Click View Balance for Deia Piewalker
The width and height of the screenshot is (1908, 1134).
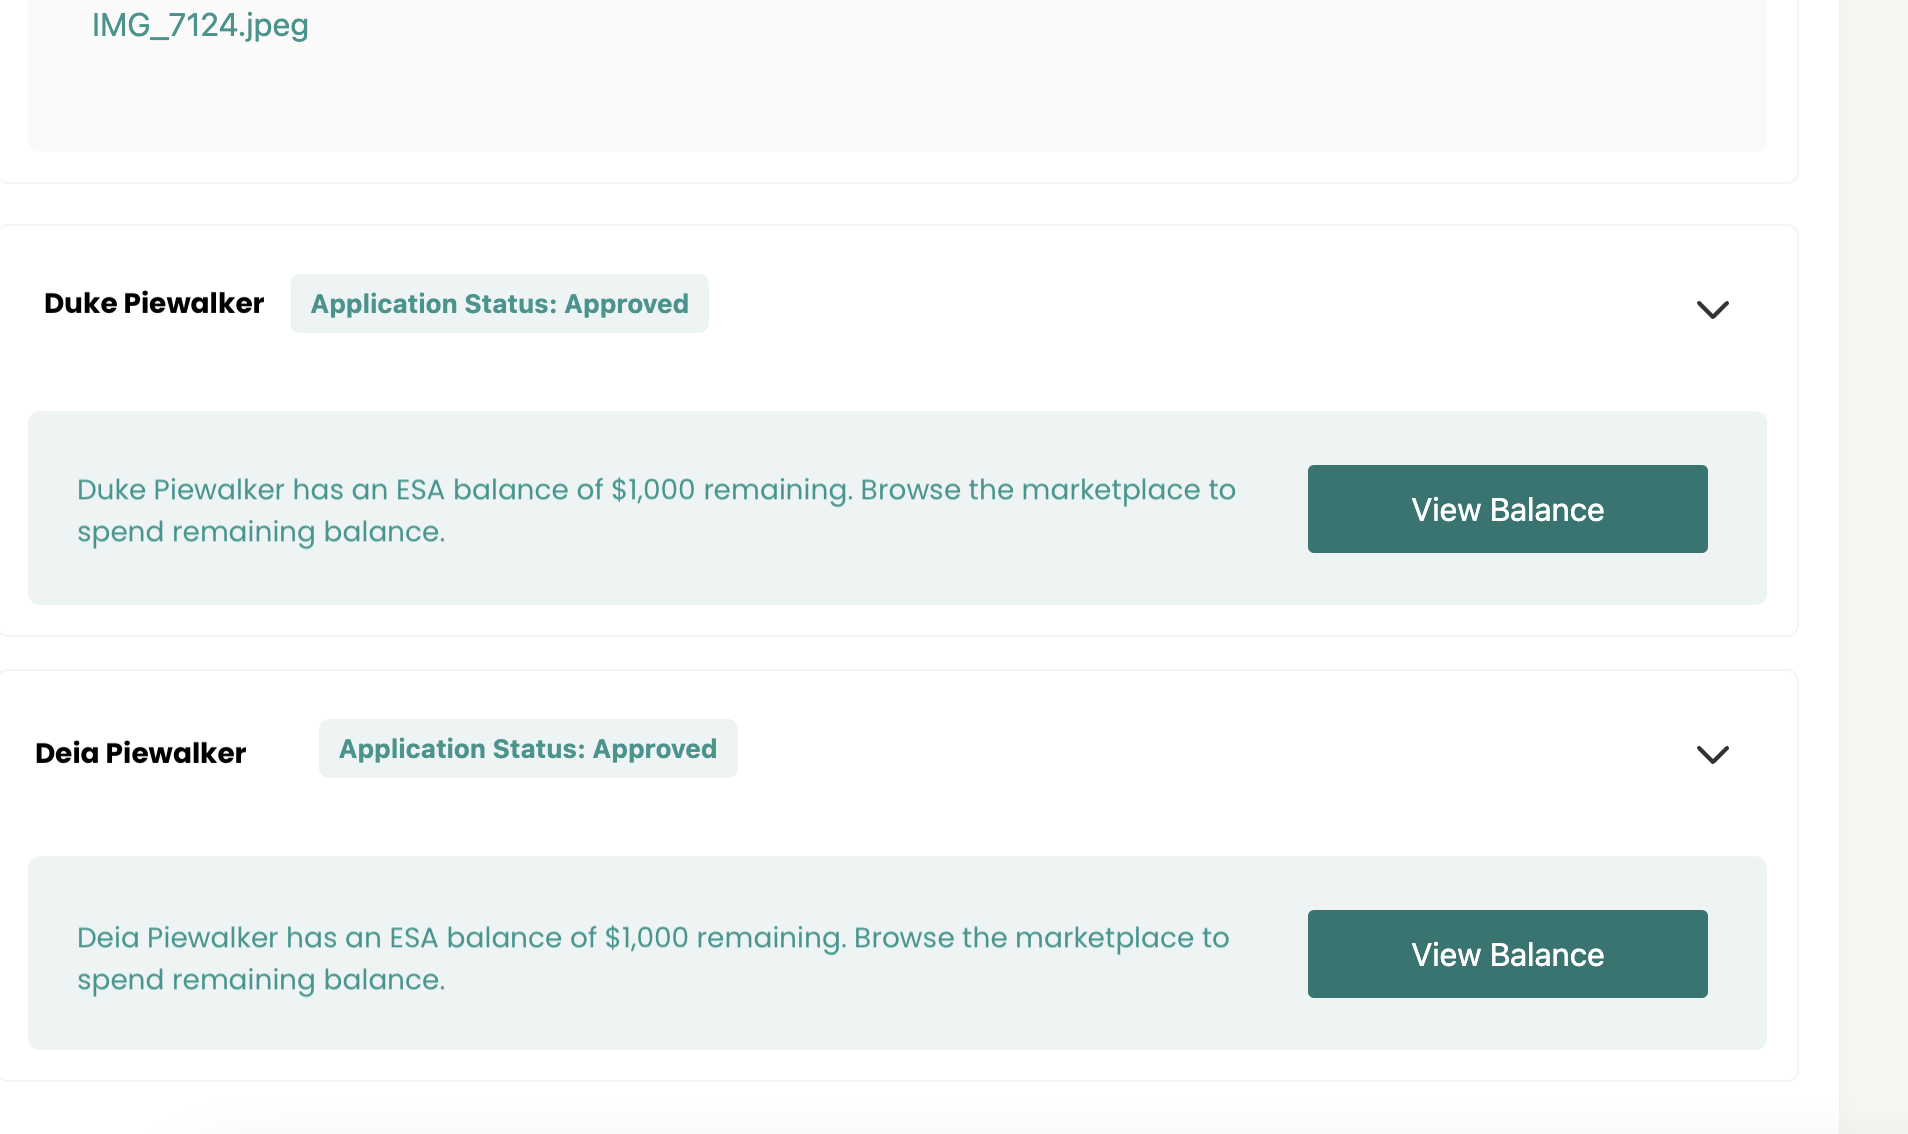click(x=1507, y=954)
